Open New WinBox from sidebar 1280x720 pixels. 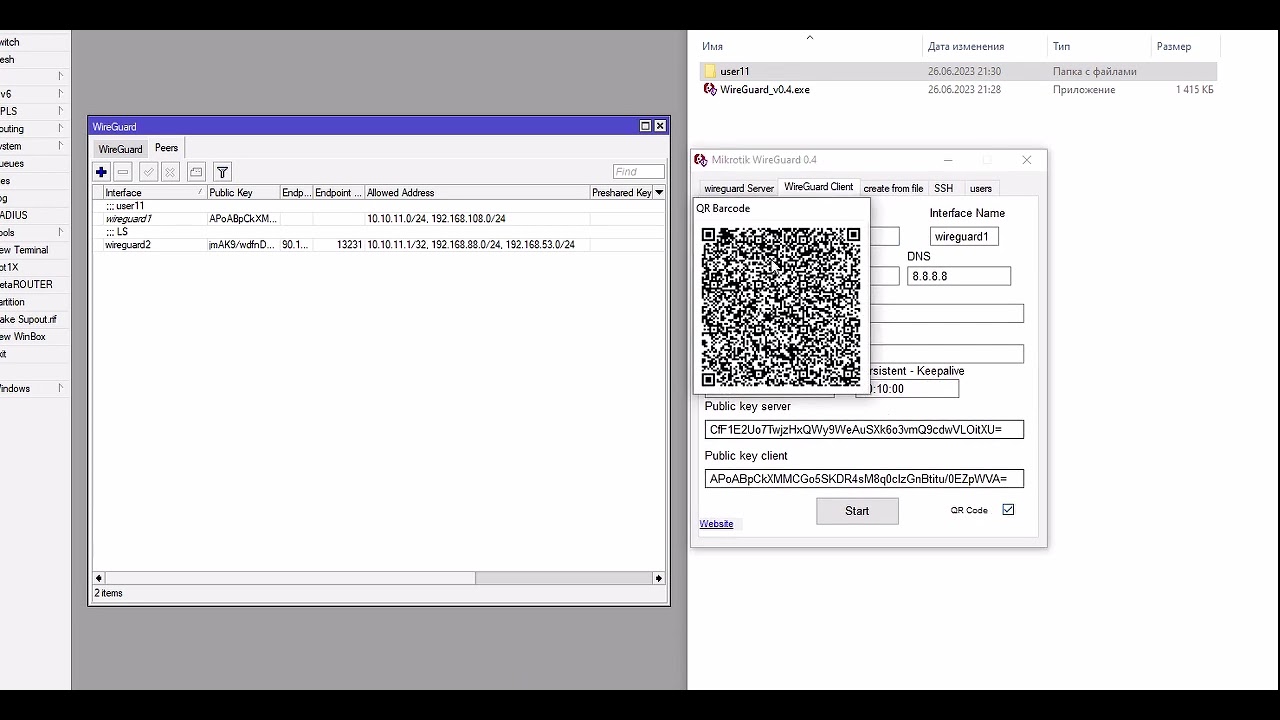23,337
